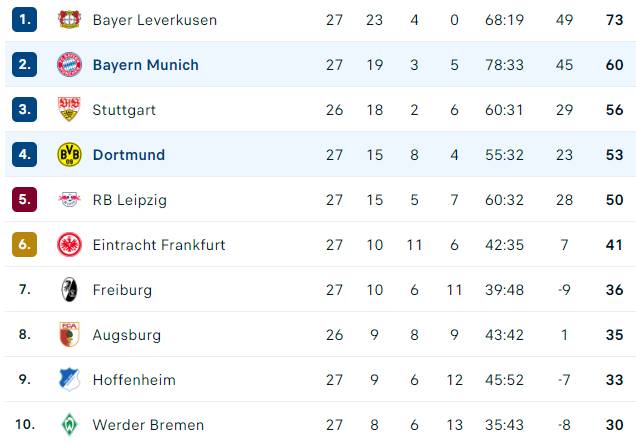
Task: Click the Werder Bremen diamond logo
Action: 69,425
